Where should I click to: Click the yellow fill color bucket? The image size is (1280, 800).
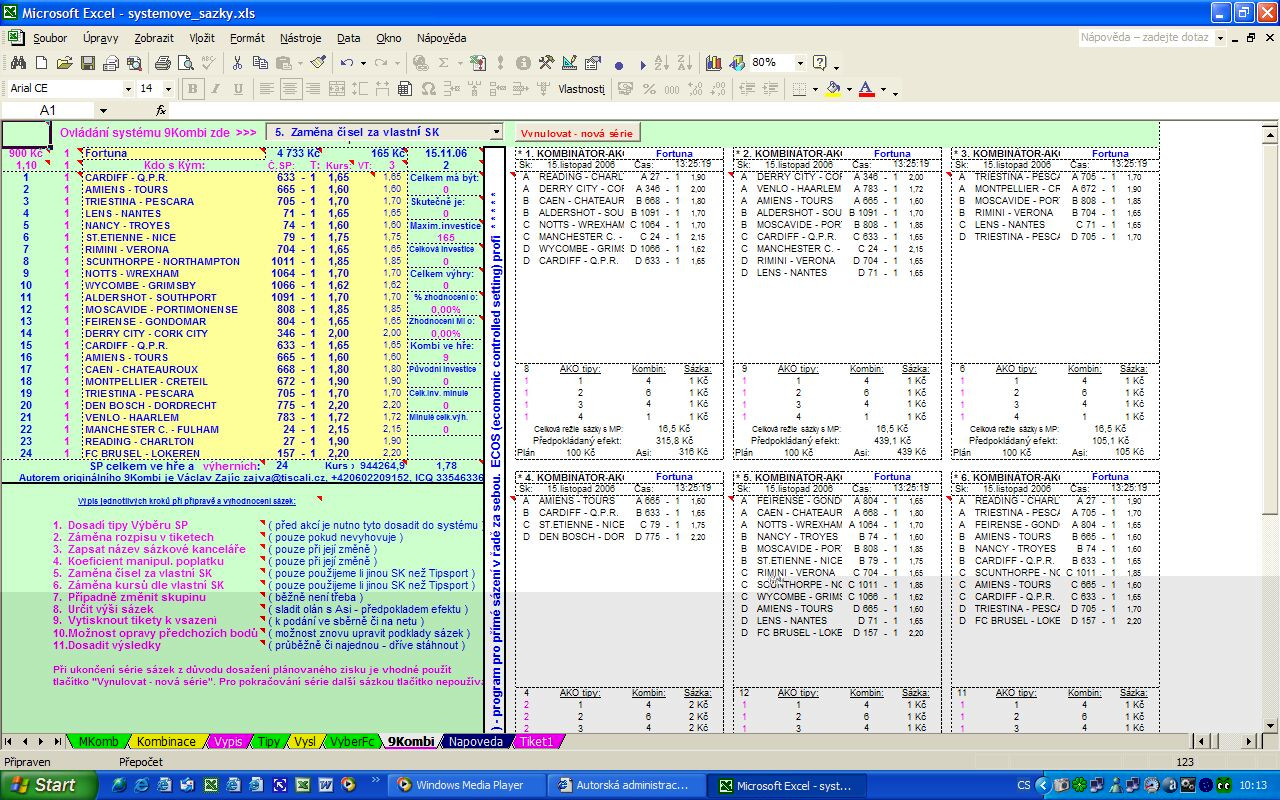coord(832,89)
